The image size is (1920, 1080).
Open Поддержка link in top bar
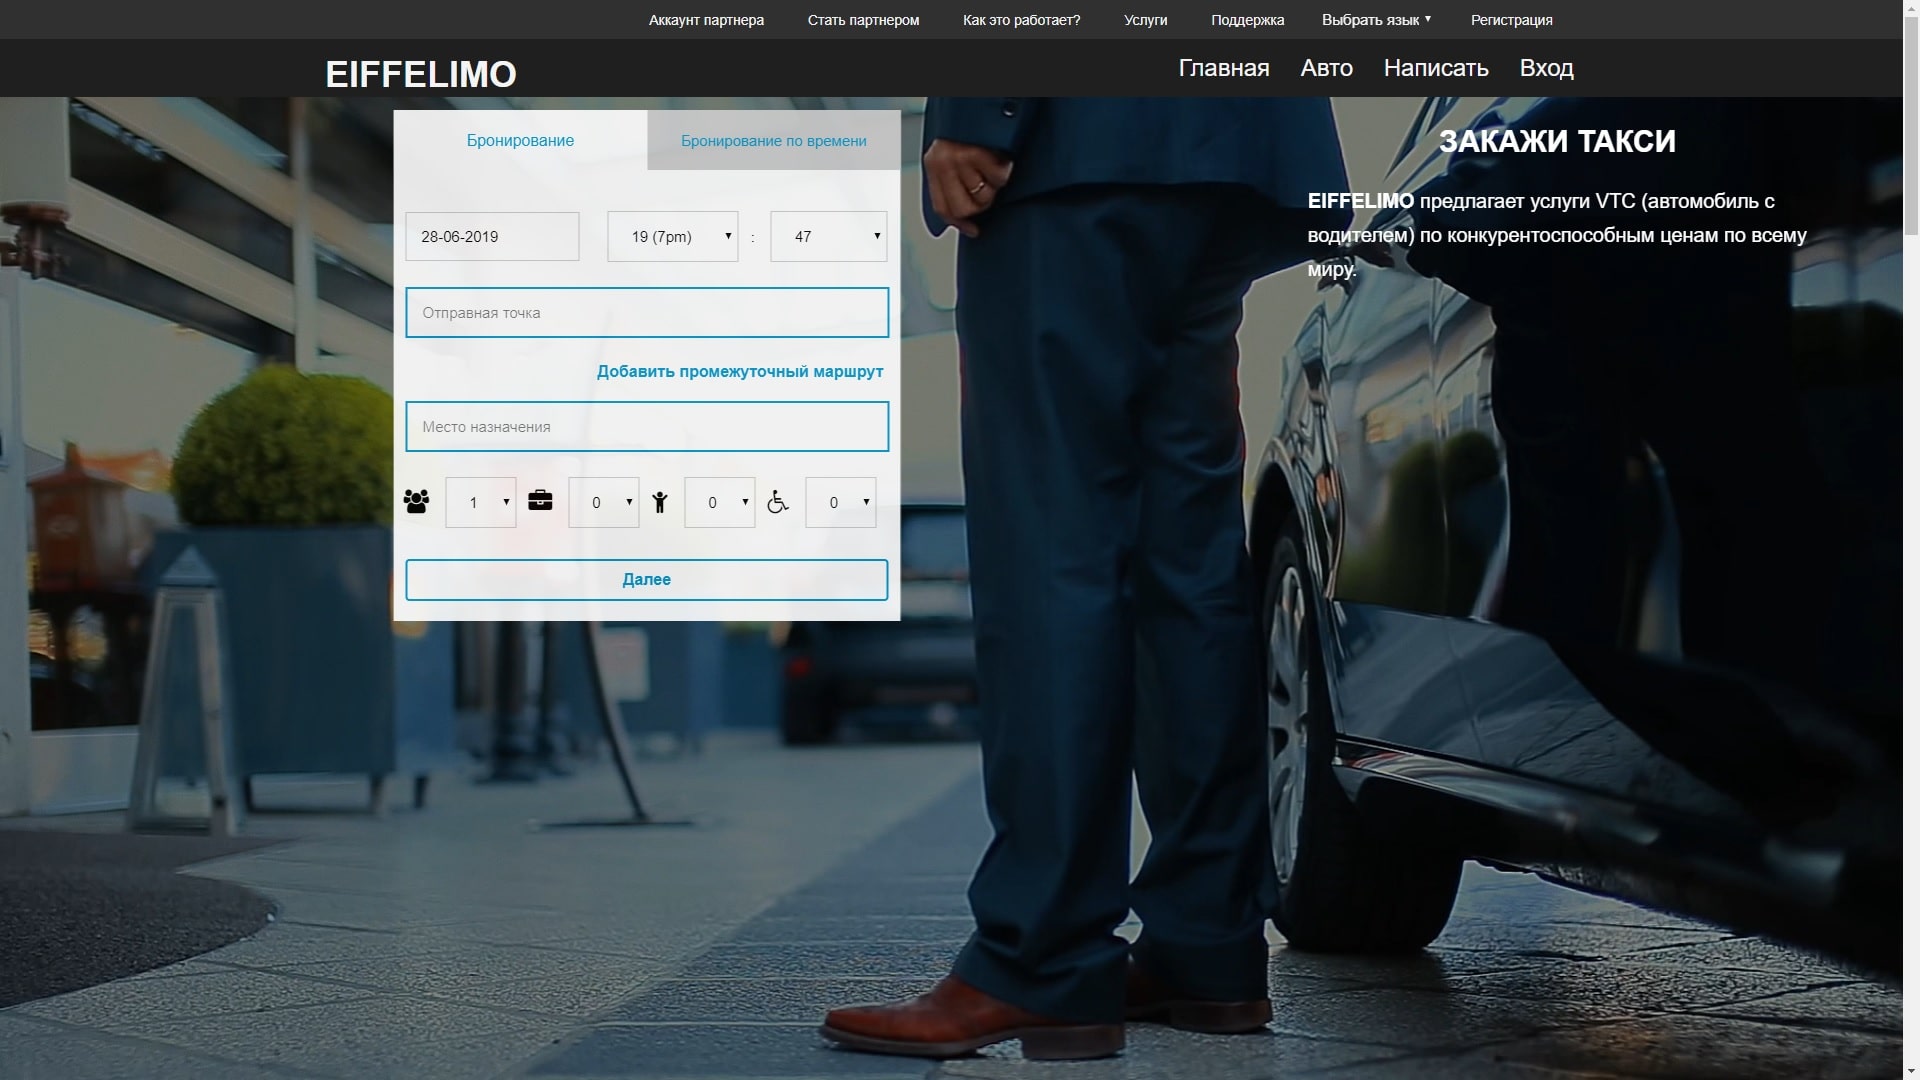[1248, 20]
